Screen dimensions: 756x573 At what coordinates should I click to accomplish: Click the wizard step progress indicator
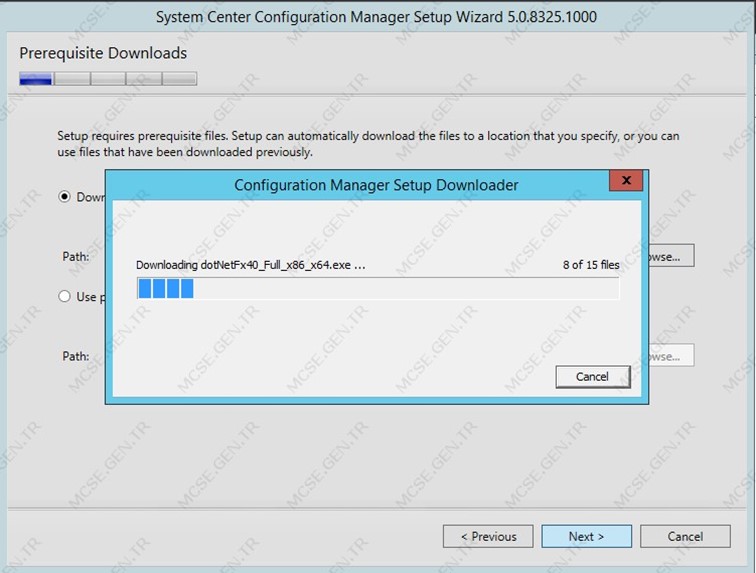click(108, 79)
